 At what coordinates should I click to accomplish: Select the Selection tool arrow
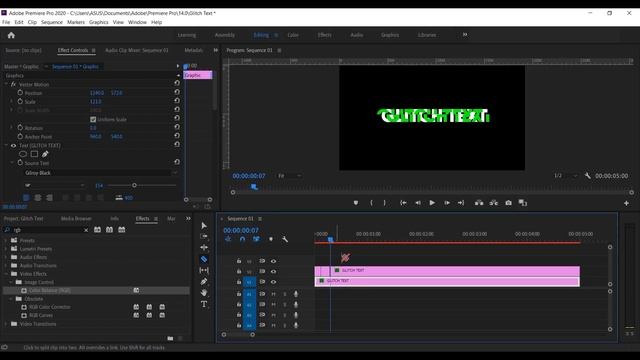[x=204, y=225]
